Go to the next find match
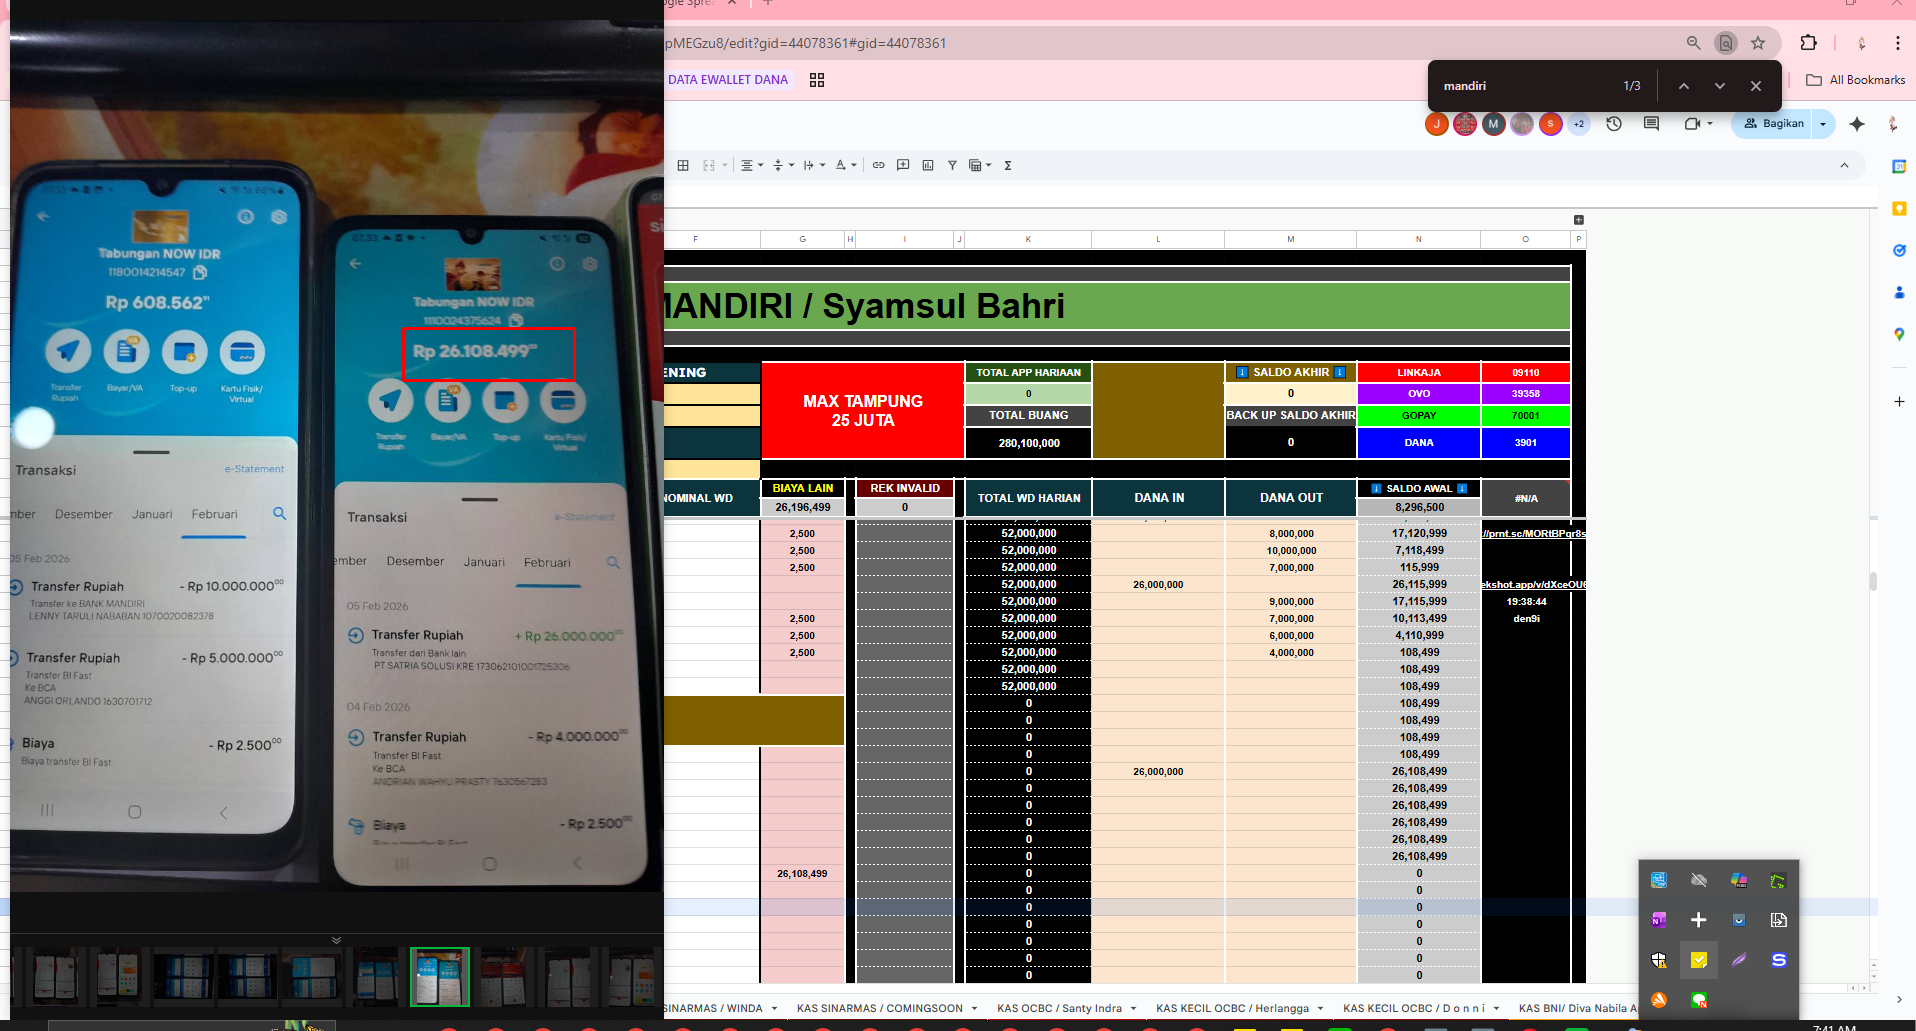1916x1031 pixels. tap(1720, 86)
